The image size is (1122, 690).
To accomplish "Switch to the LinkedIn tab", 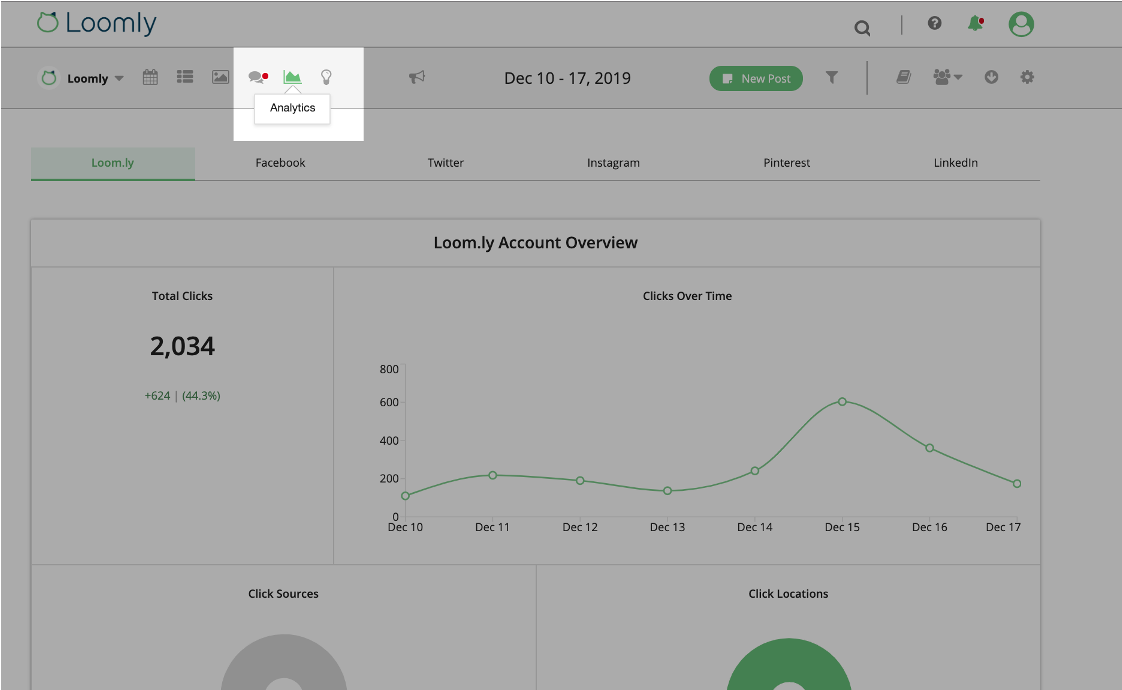I will coord(955,163).
